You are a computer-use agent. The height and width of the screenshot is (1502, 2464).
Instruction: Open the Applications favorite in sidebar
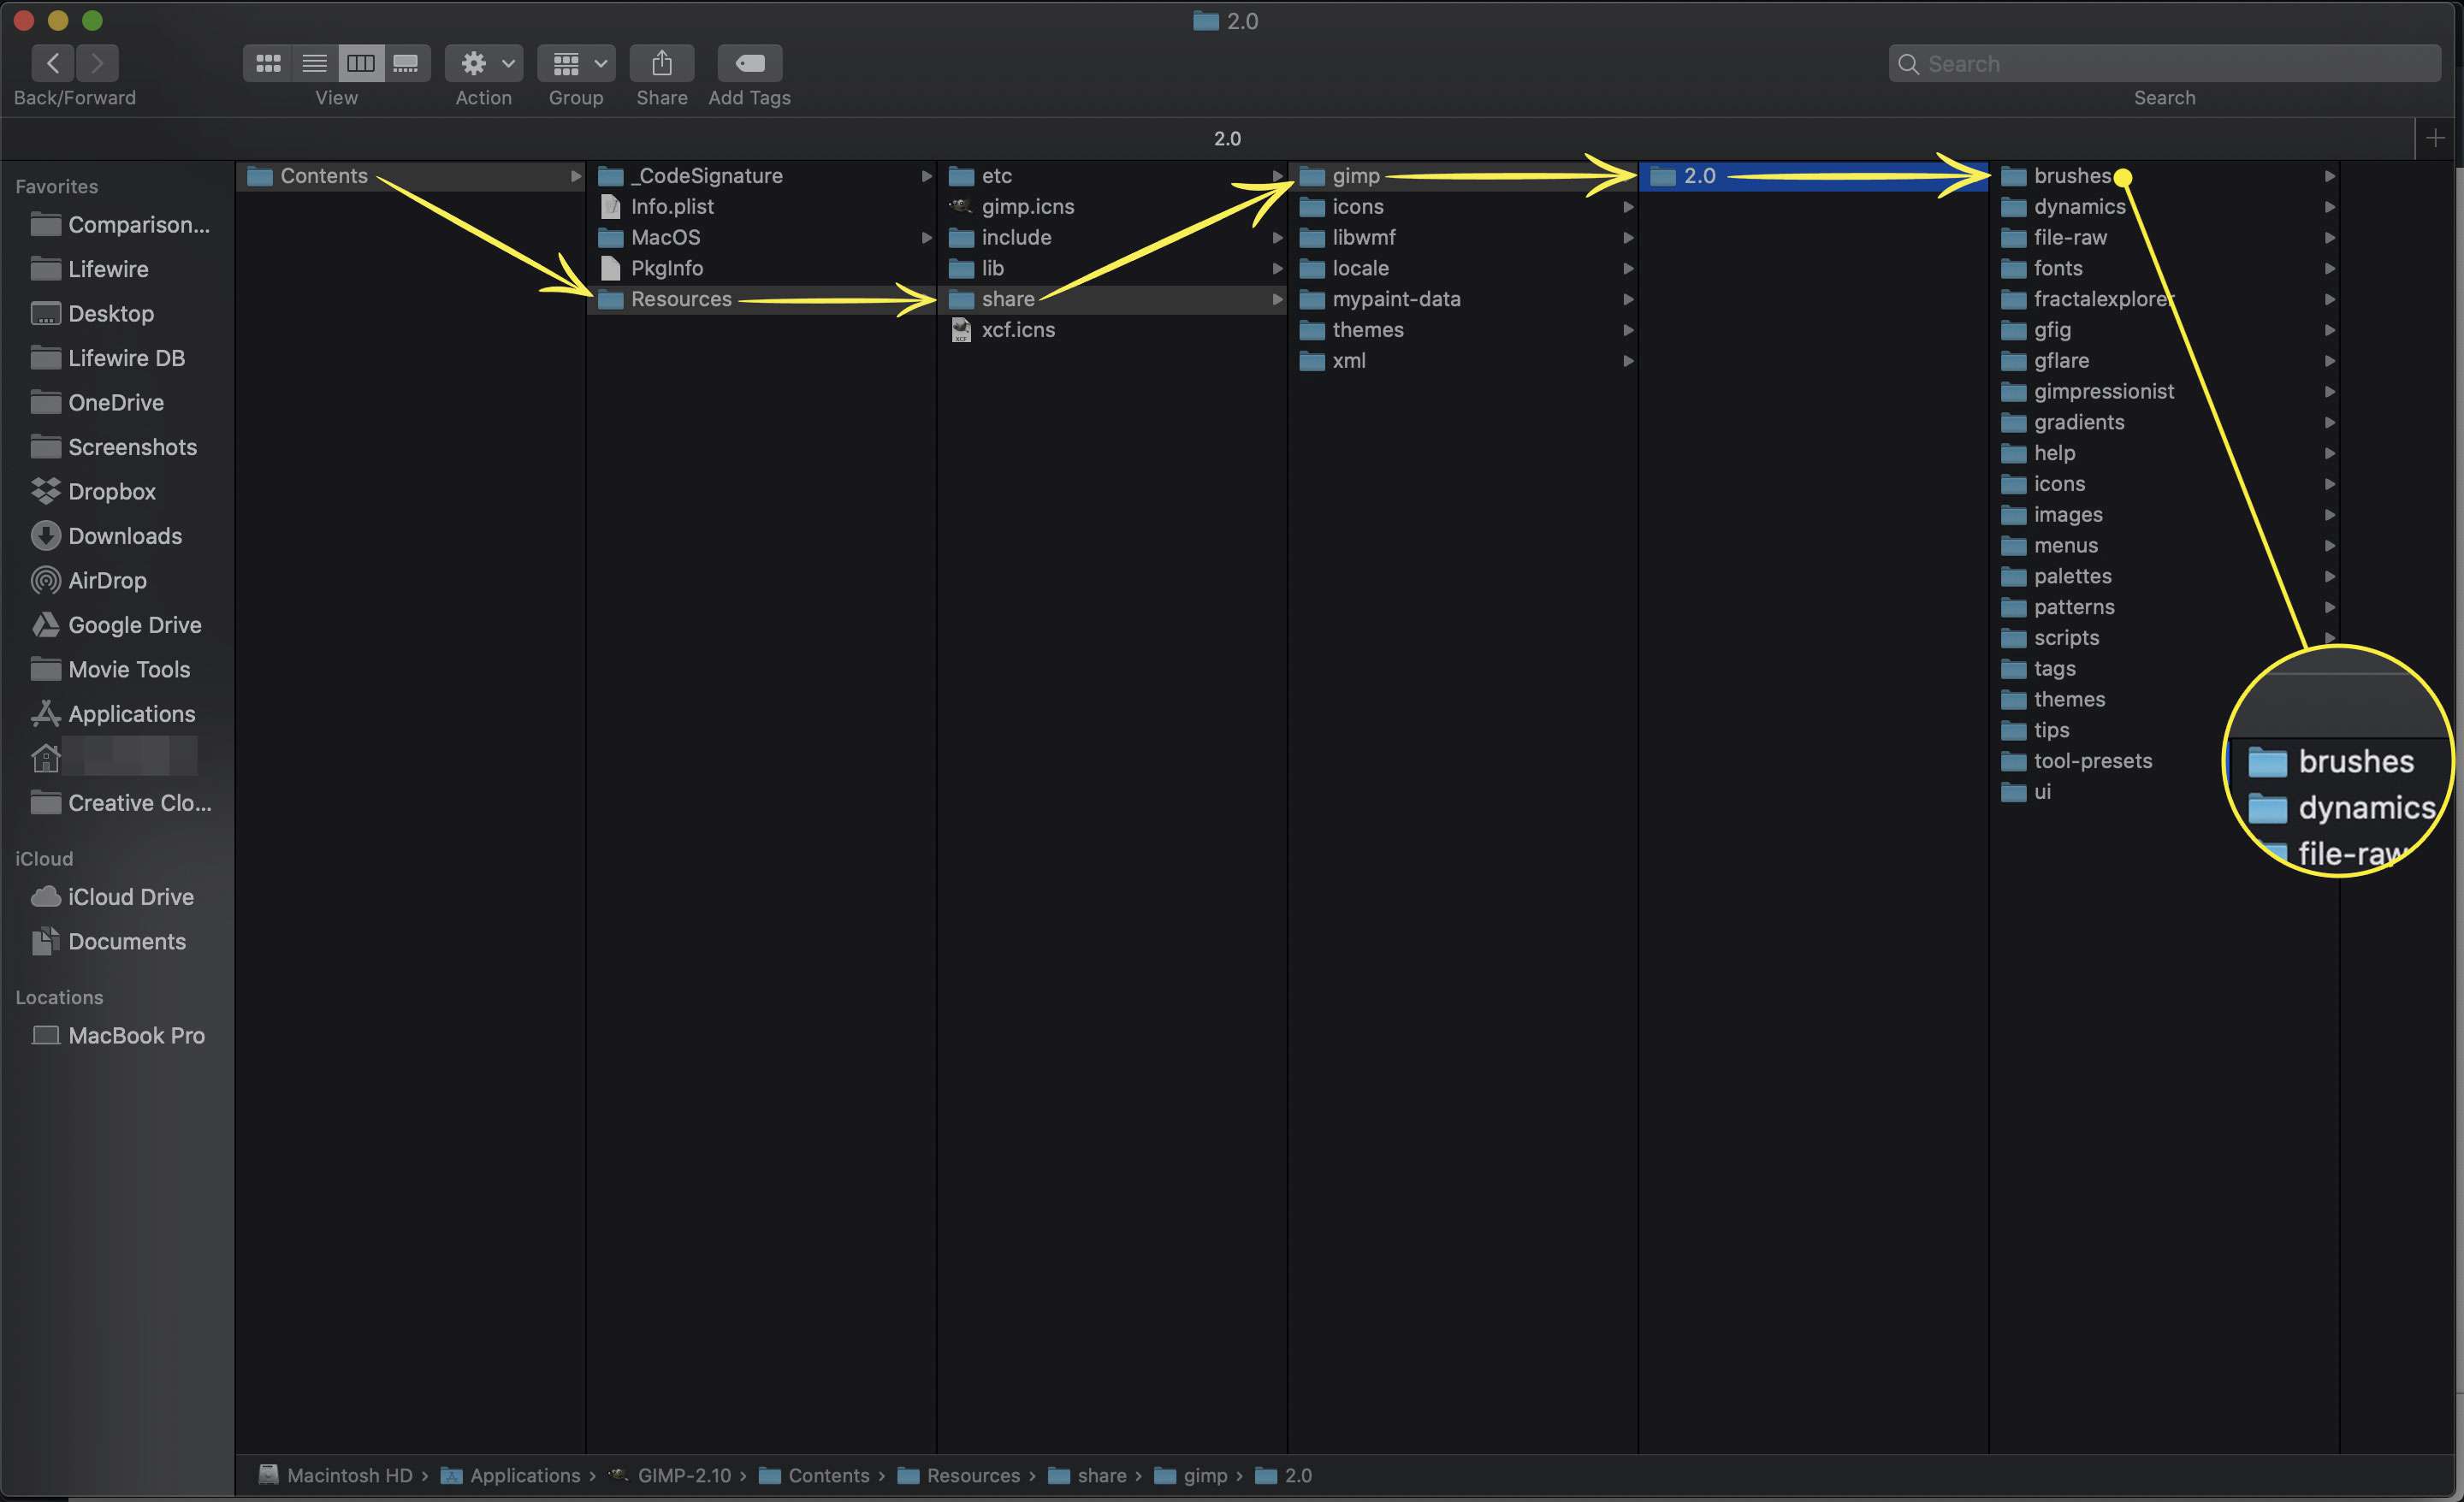tap(130, 713)
